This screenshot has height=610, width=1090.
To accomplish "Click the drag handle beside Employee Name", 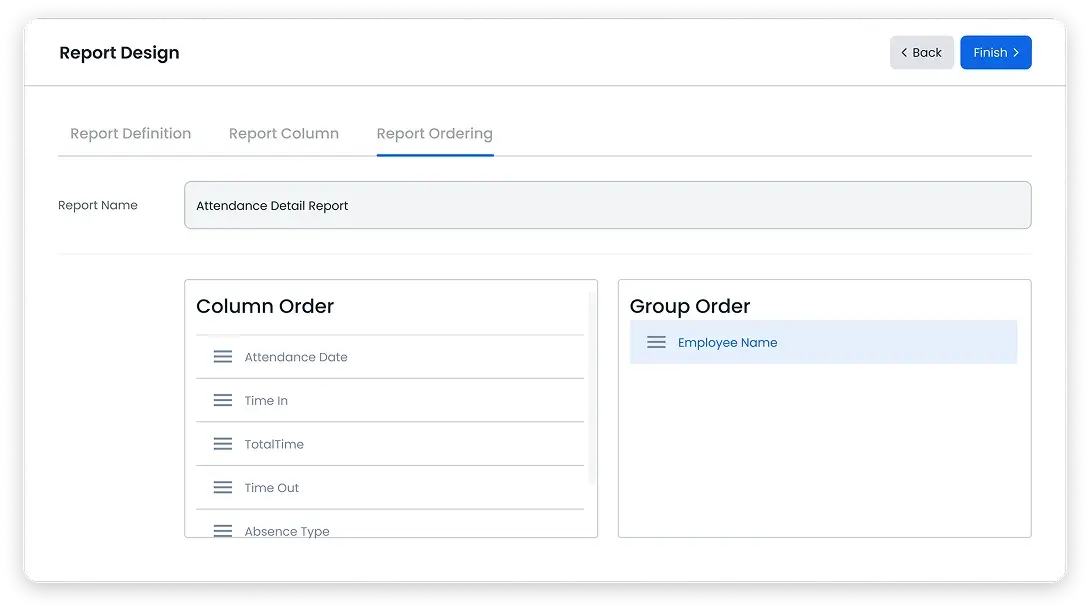I will coord(656,343).
